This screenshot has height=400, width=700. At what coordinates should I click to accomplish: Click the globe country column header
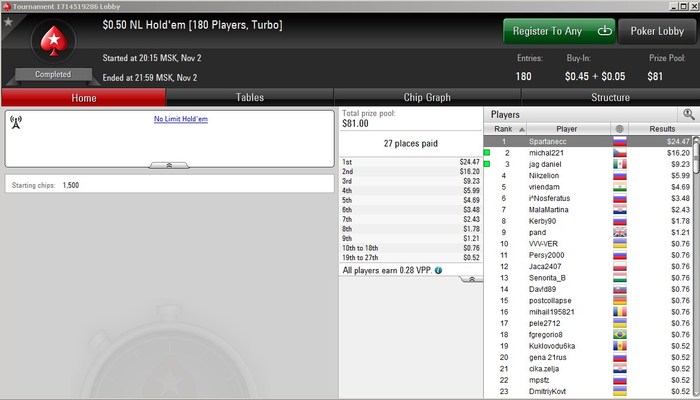pos(619,129)
